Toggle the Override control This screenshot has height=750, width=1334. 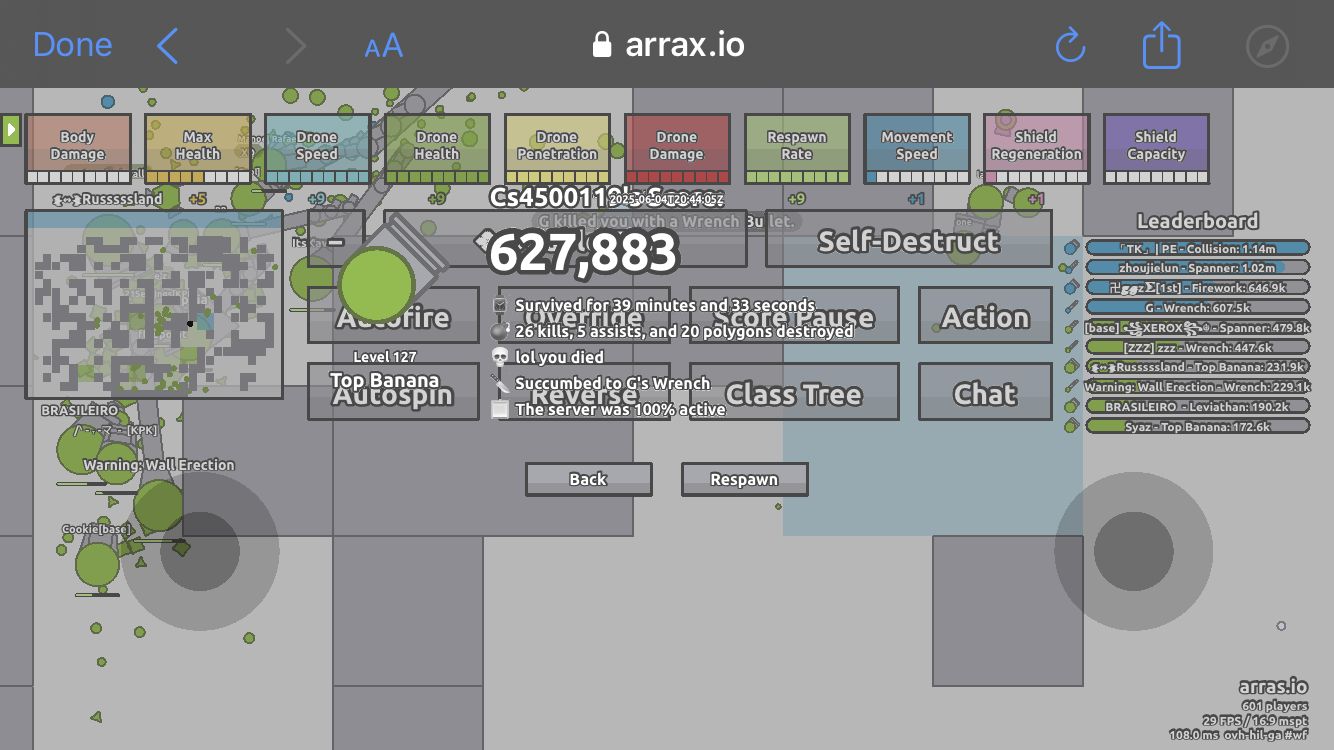tap(584, 316)
